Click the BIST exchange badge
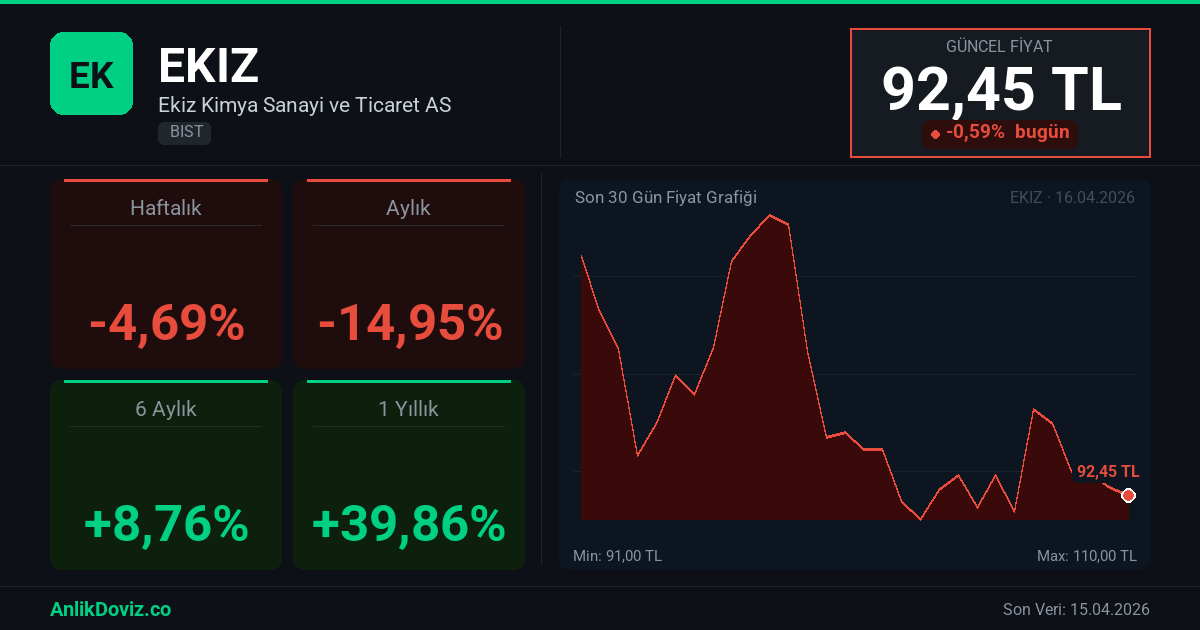 pos(184,132)
